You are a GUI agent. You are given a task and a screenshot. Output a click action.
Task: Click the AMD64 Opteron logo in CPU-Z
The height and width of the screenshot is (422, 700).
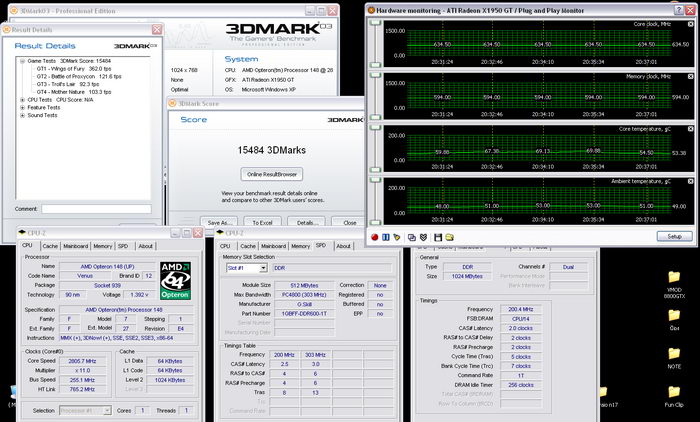pos(175,280)
